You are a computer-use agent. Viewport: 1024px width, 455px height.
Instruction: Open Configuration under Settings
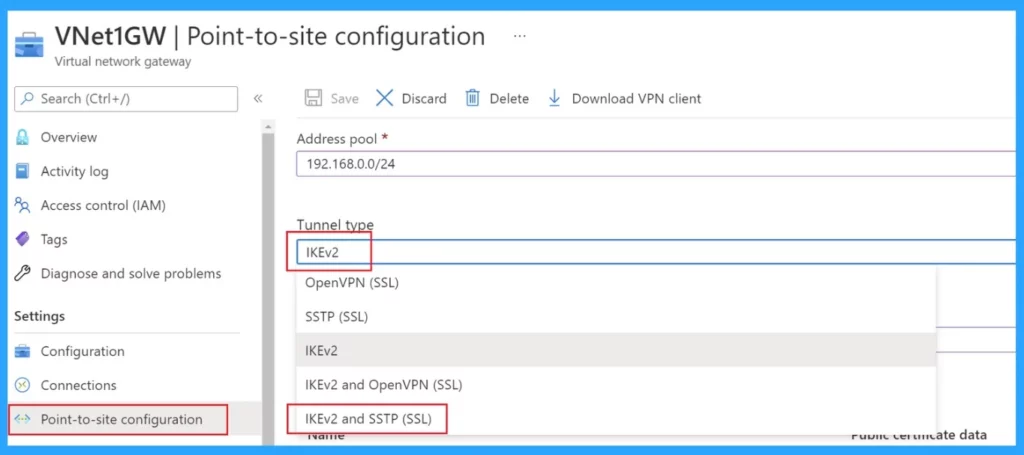82,351
